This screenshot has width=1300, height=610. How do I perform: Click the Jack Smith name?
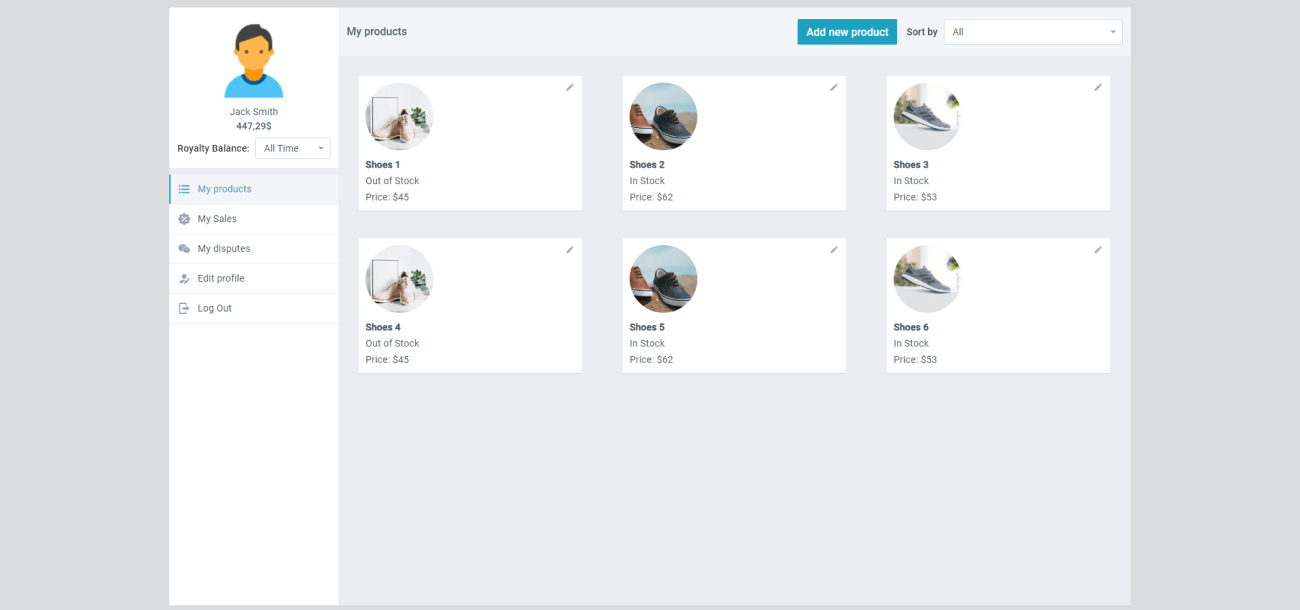point(254,112)
